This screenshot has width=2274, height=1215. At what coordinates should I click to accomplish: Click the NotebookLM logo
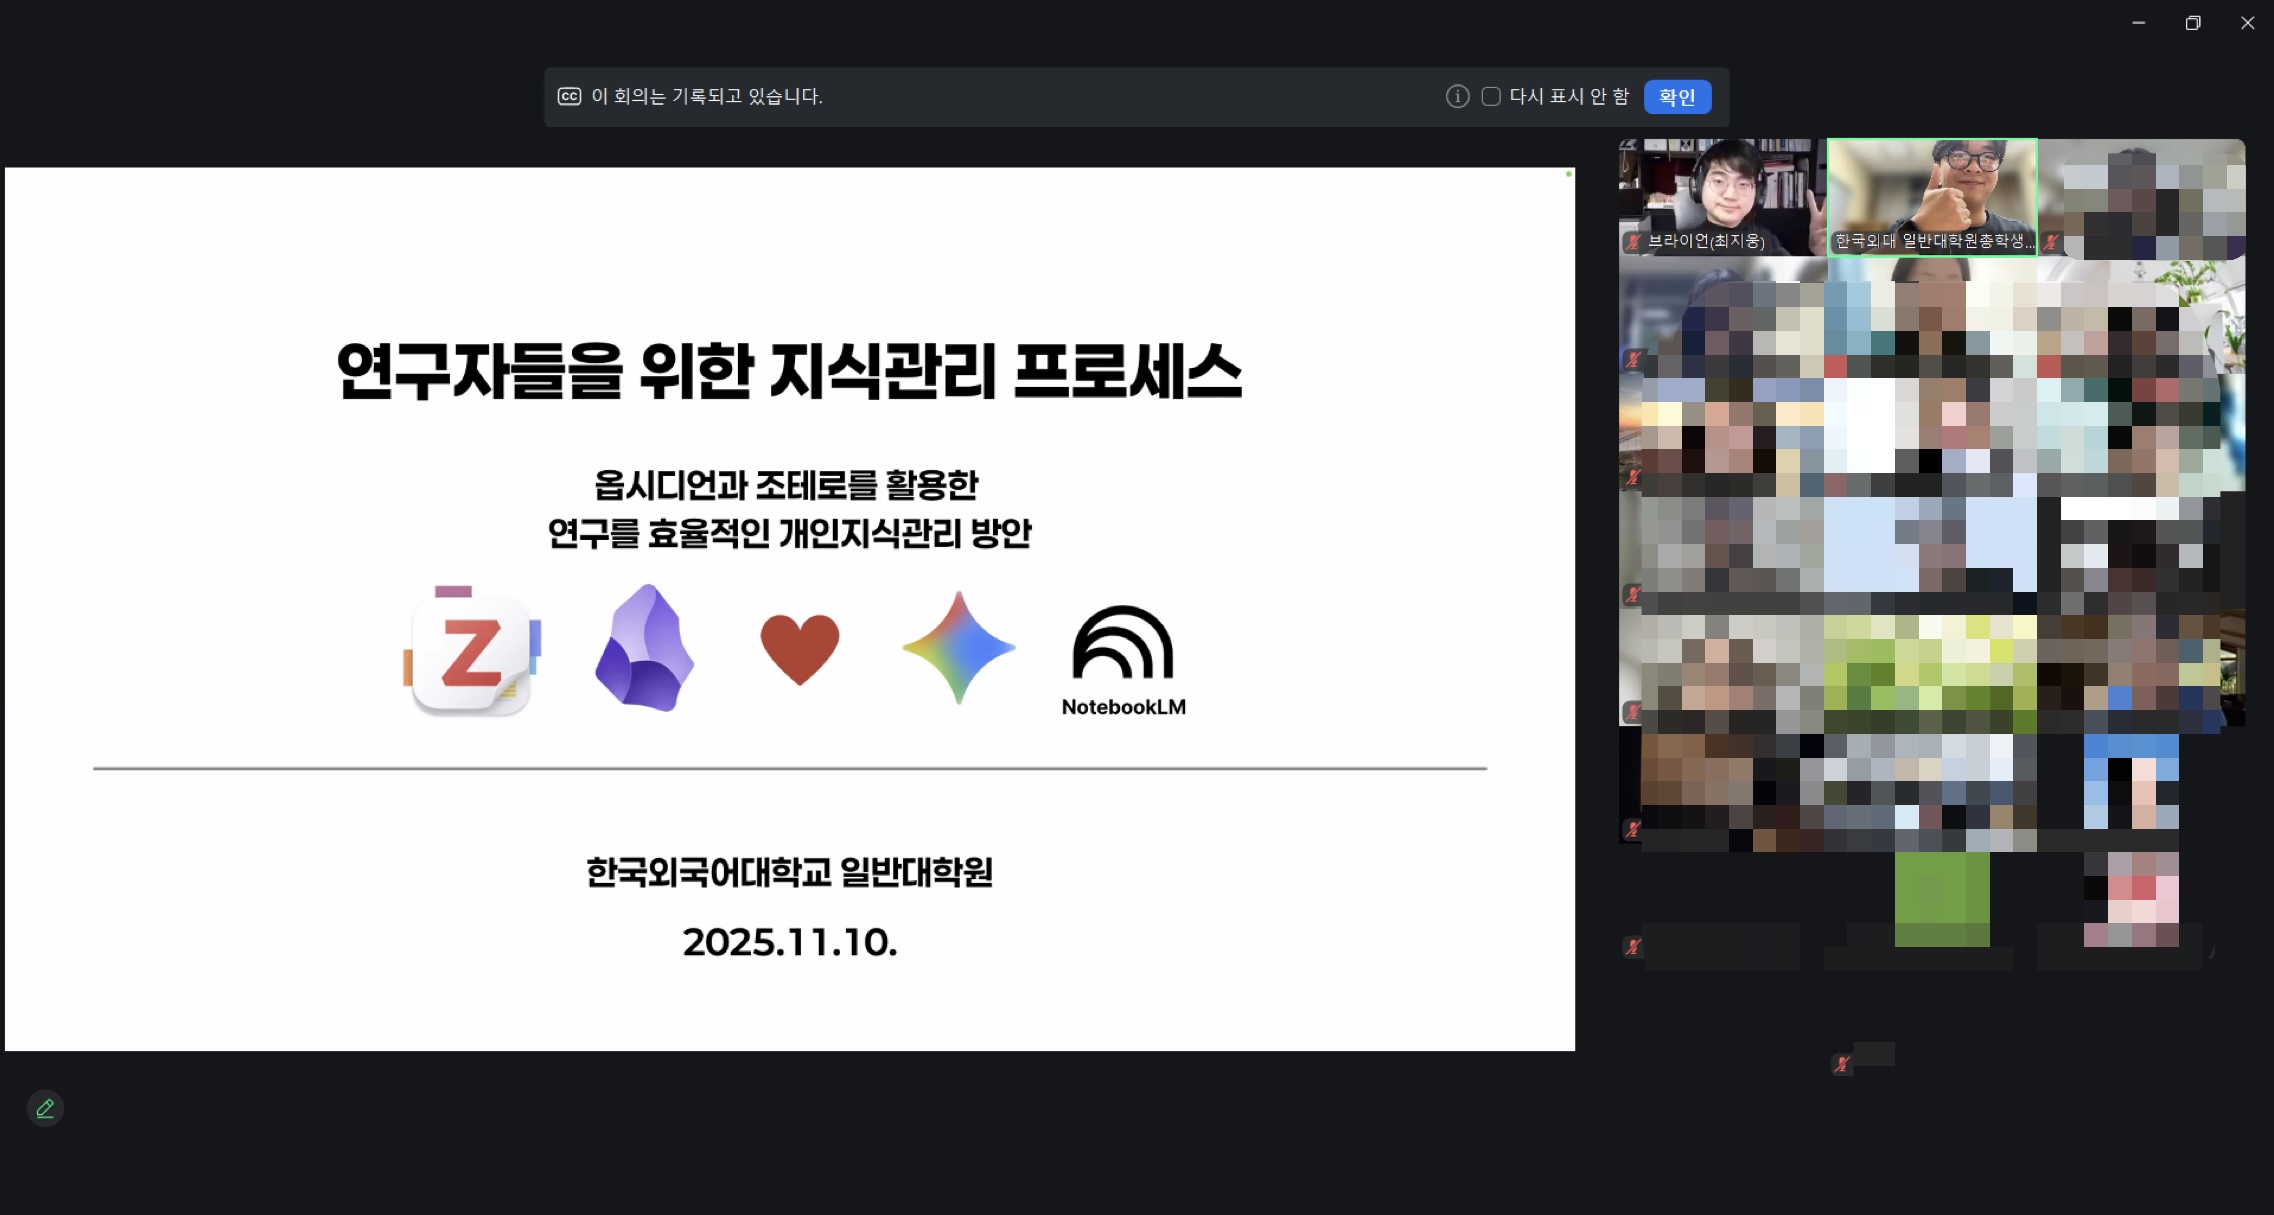pos(1123,659)
